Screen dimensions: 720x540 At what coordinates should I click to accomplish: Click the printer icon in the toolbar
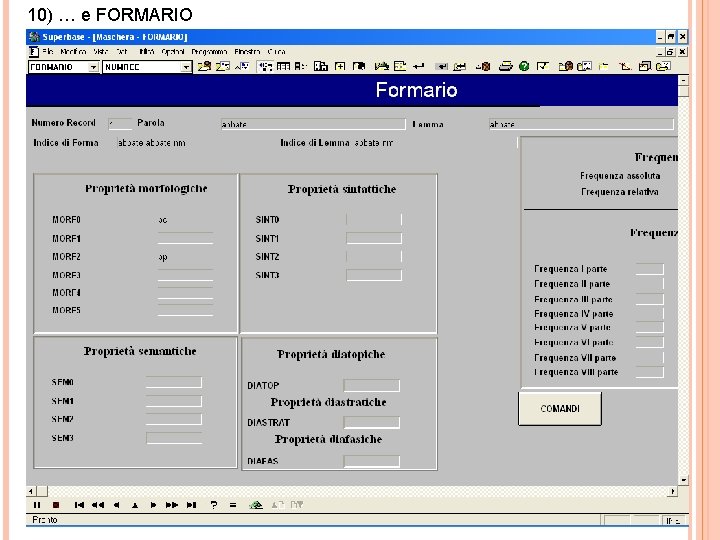(505, 67)
